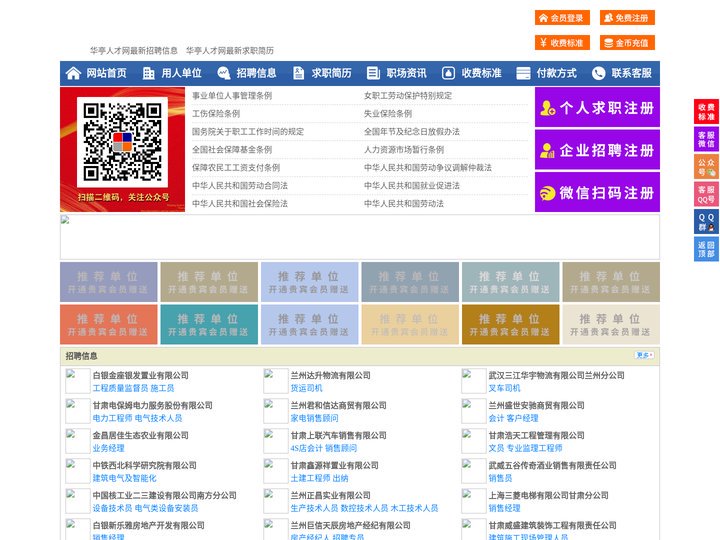Open 甘肃电保姆电力服务股份有限公司 link
The image size is (720, 540).
point(152,405)
